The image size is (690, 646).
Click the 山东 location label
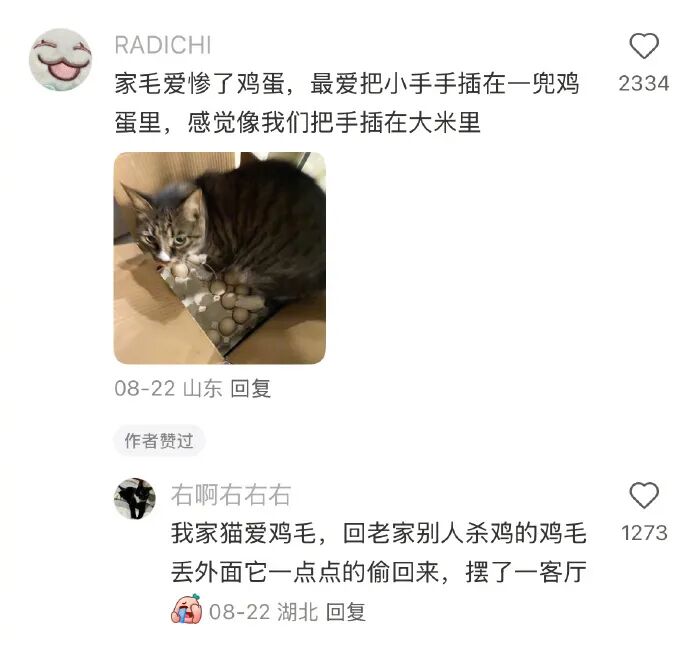click(x=202, y=389)
